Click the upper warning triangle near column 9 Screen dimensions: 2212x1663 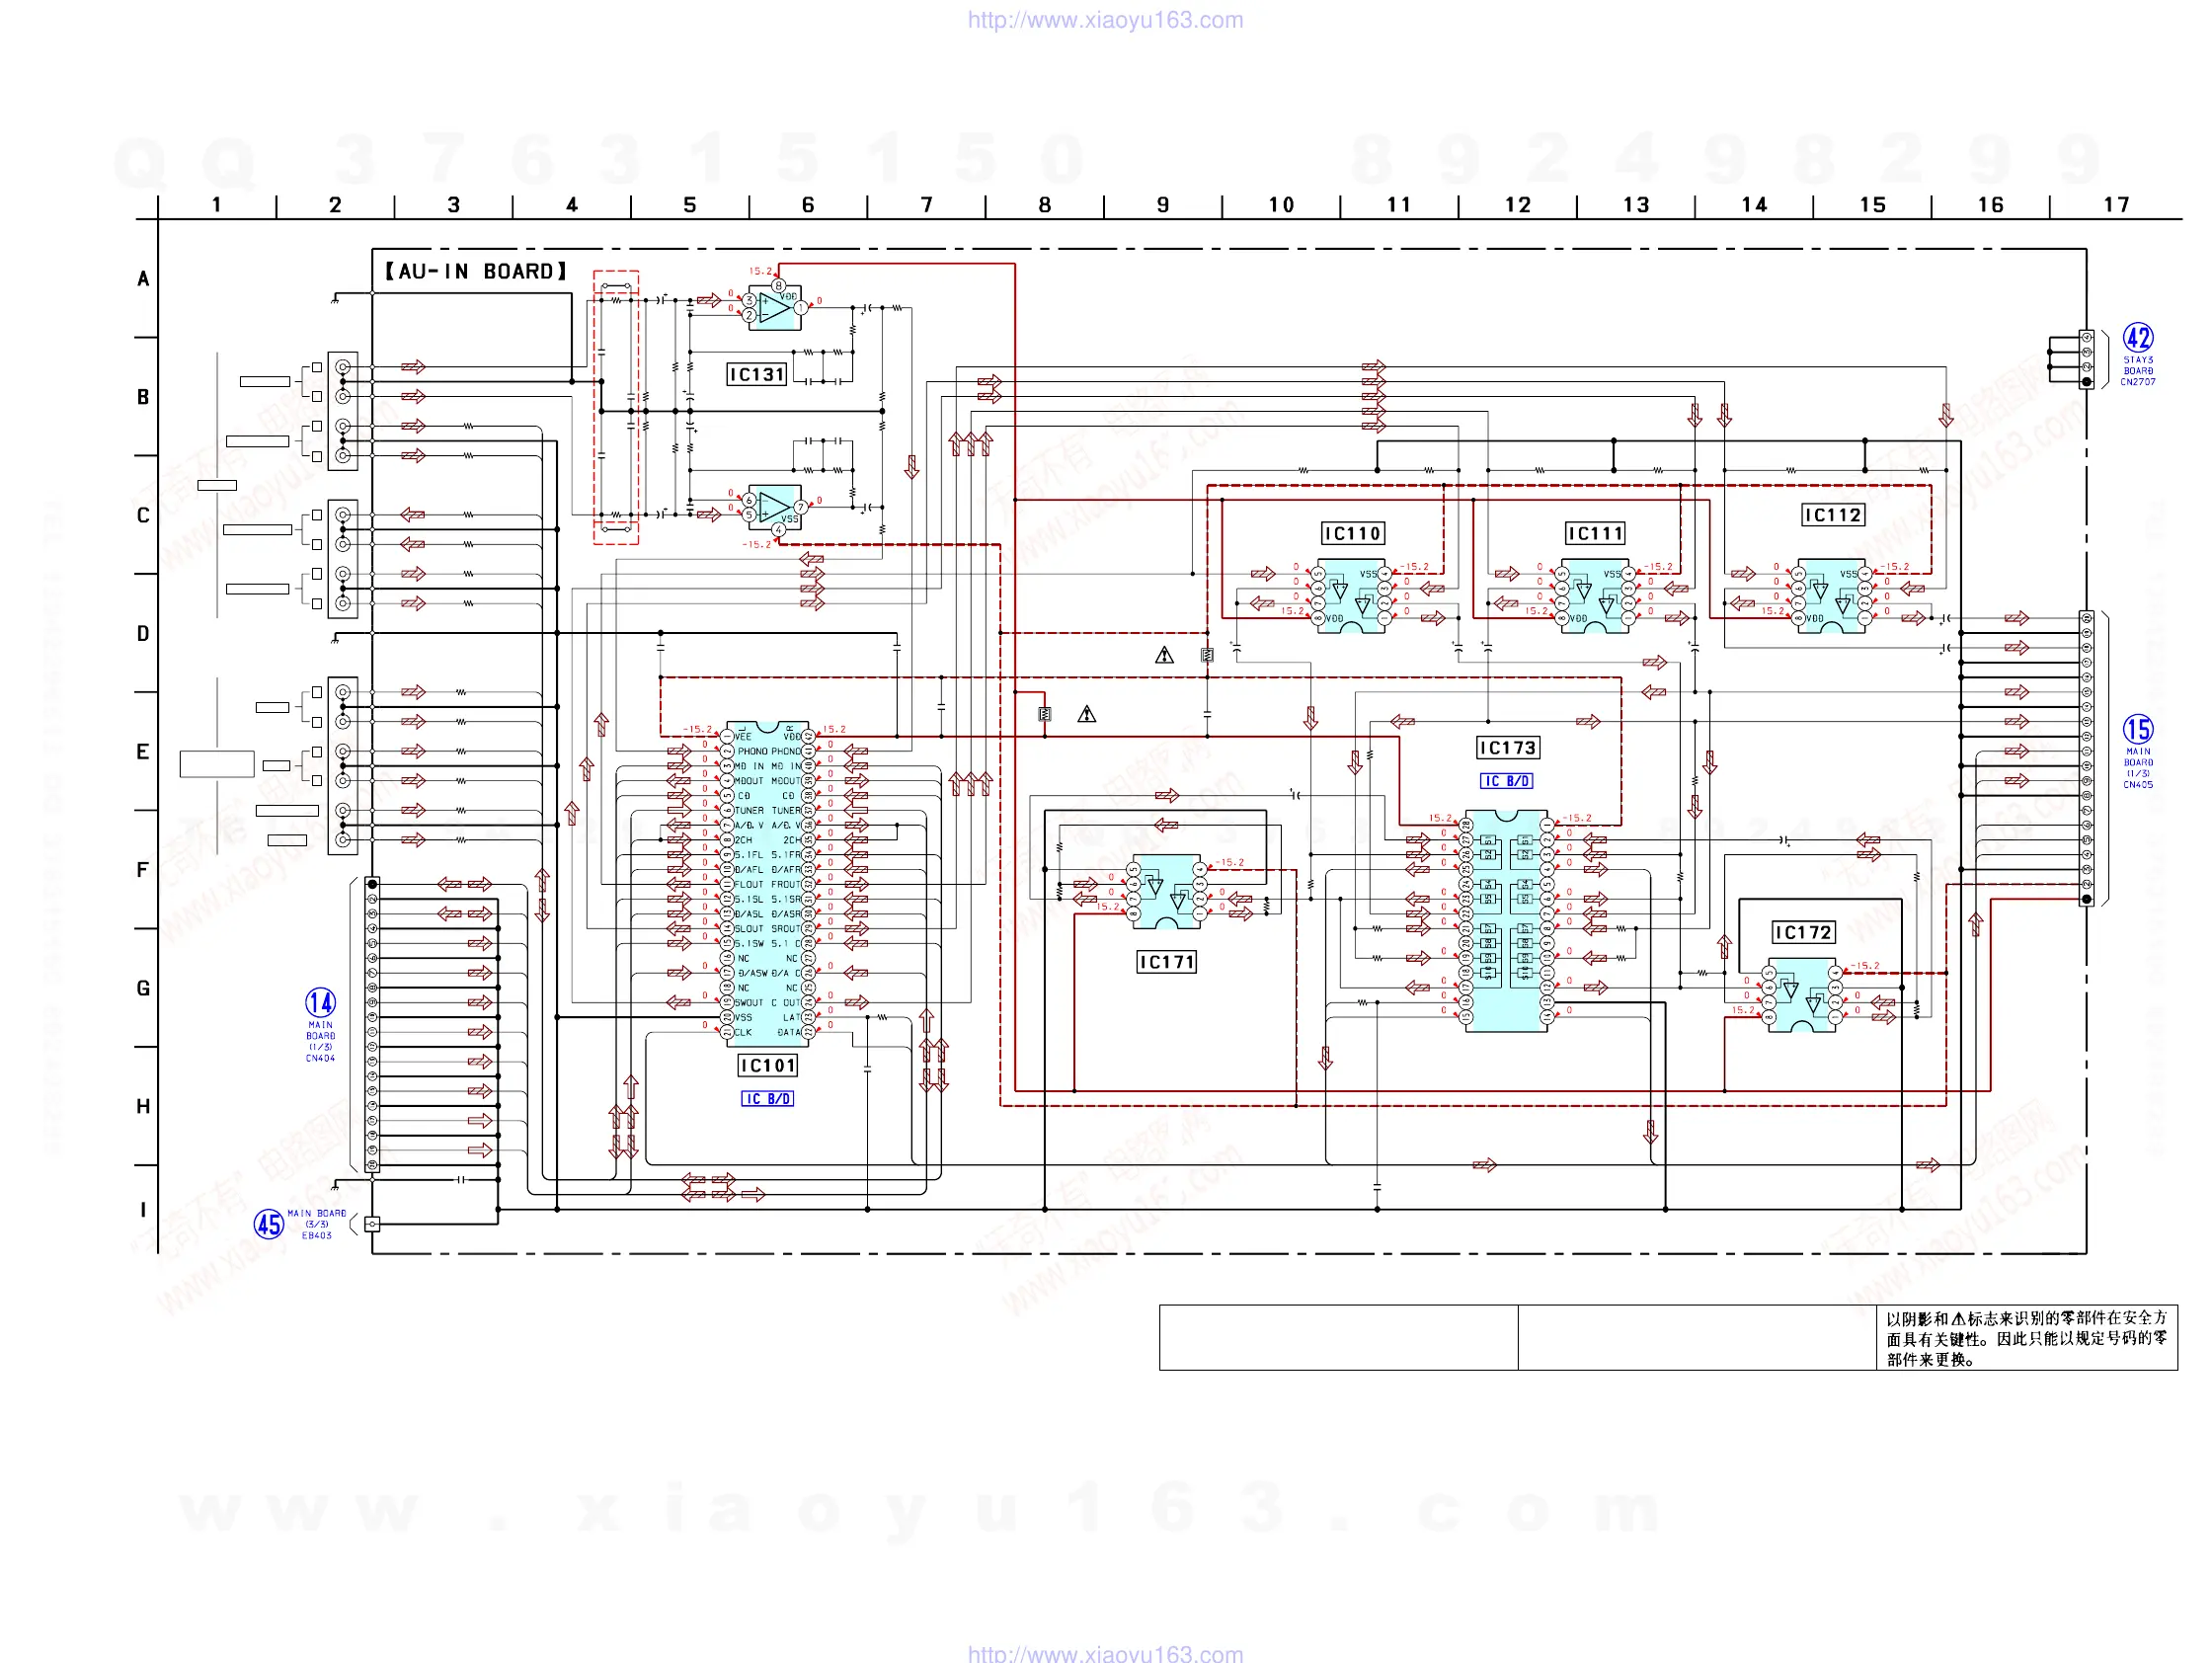tap(1164, 656)
